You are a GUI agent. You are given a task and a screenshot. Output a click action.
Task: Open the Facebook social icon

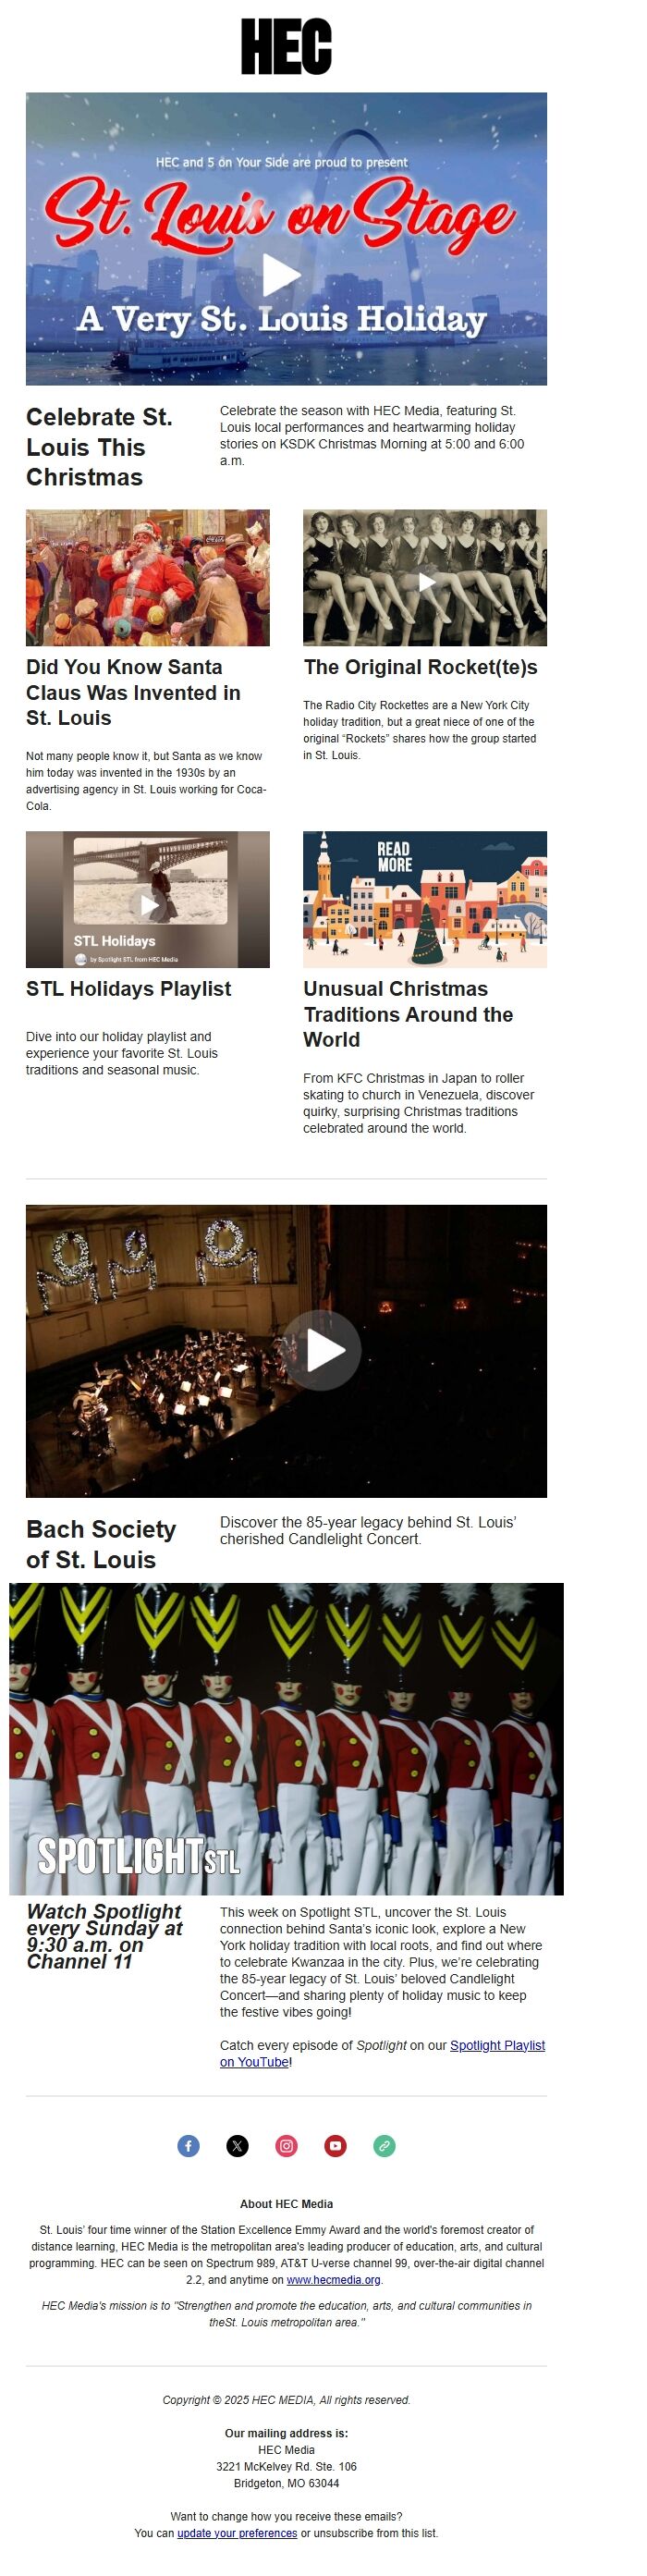pyautogui.click(x=188, y=2145)
